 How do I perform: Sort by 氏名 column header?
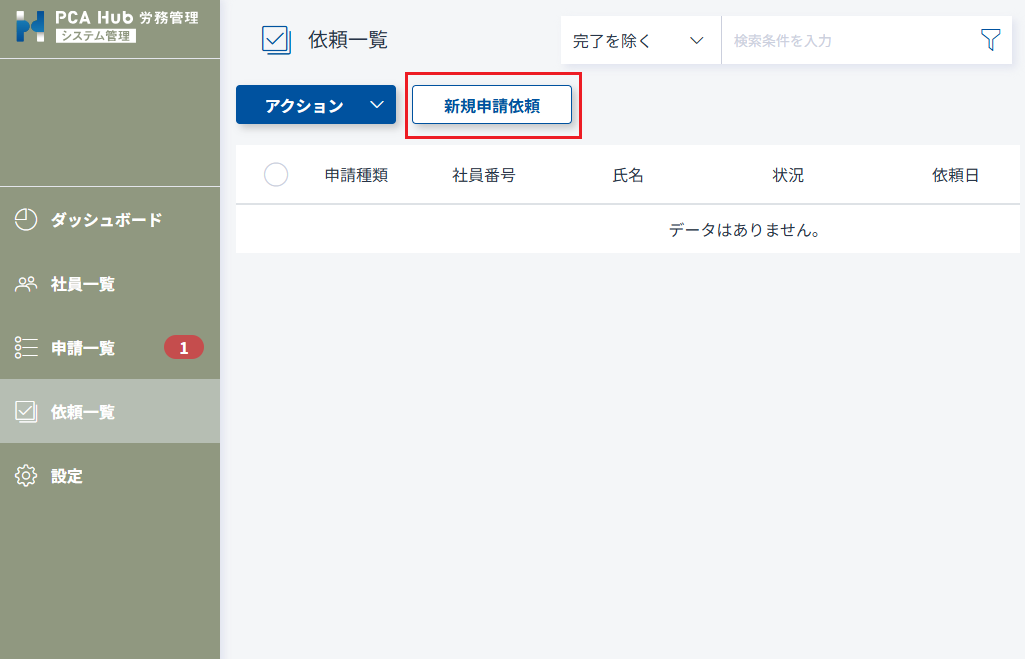pyautogui.click(x=628, y=175)
